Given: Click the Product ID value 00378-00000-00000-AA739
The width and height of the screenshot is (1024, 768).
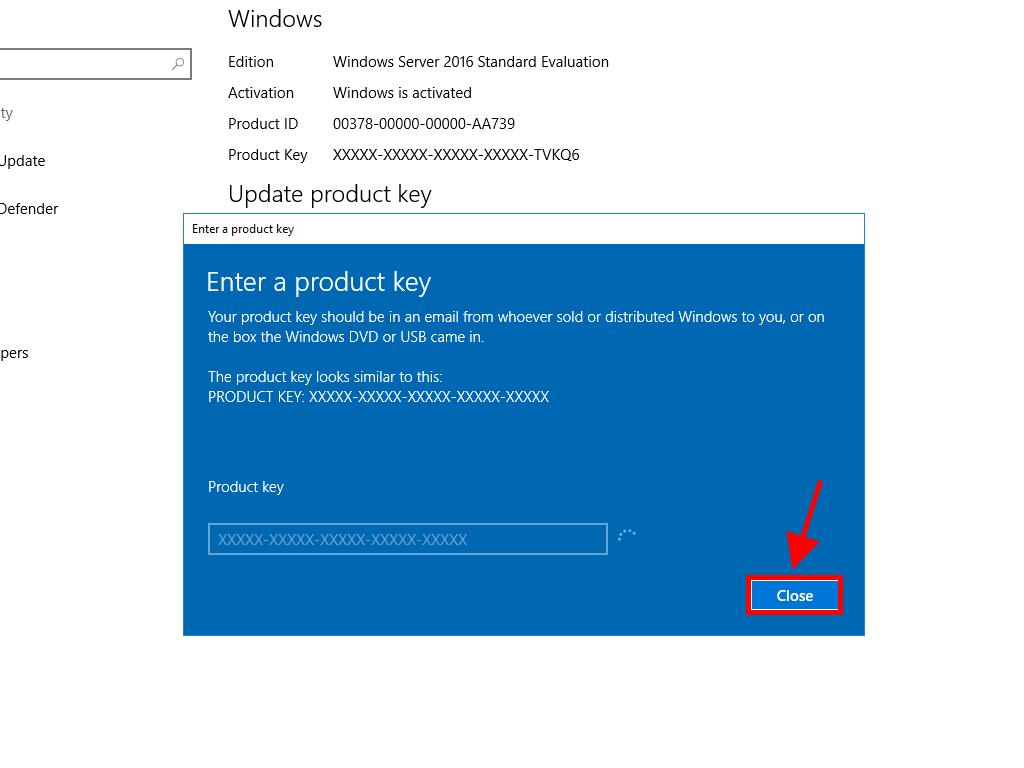Looking at the screenshot, I should 423,124.
